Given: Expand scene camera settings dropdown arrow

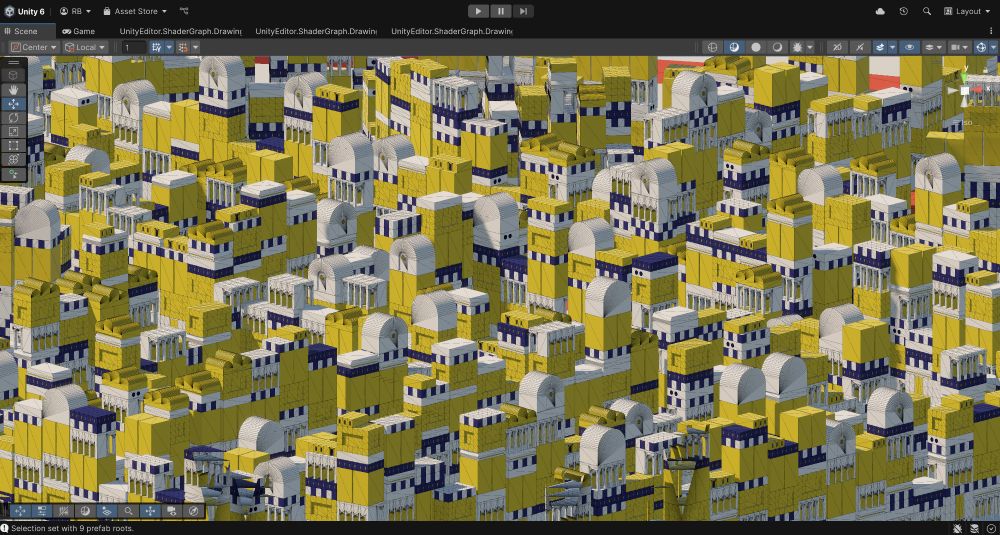Looking at the screenshot, I should (x=967, y=47).
